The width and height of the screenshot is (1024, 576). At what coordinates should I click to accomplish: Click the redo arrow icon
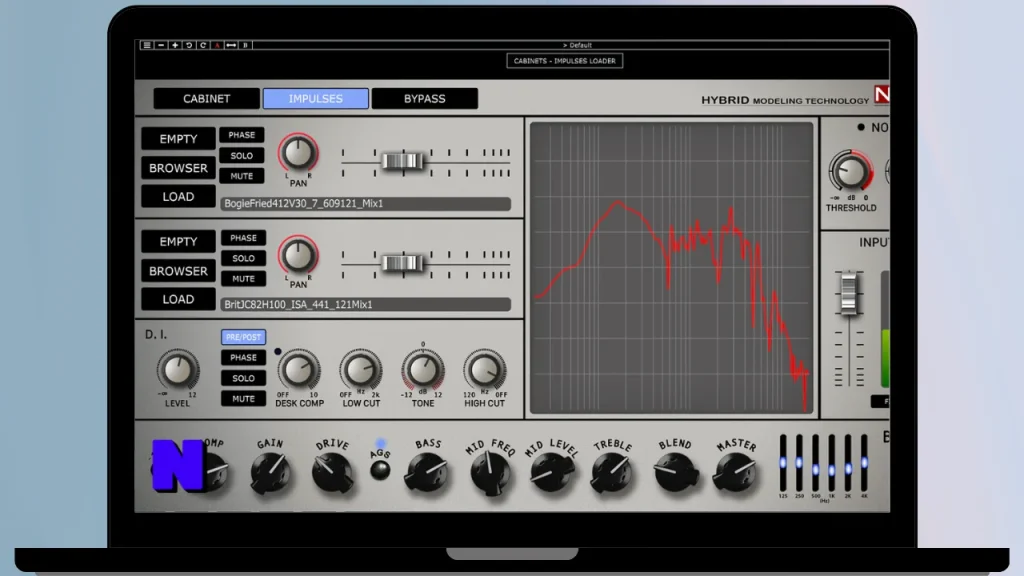tap(203, 45)
